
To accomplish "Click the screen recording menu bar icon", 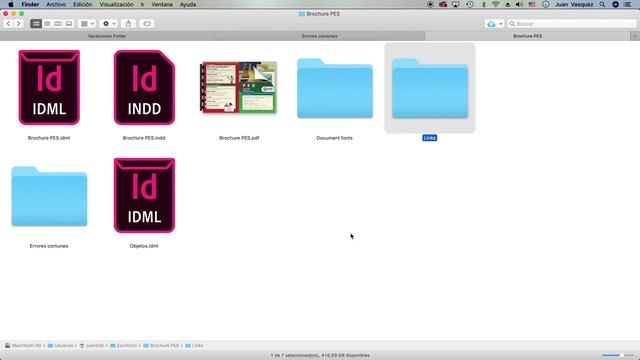I will 430,4.
